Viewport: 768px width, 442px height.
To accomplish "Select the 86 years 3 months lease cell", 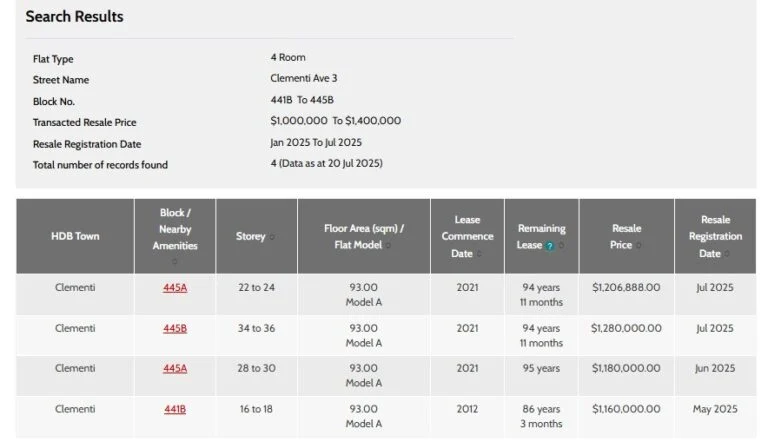I will click(541, 416).
